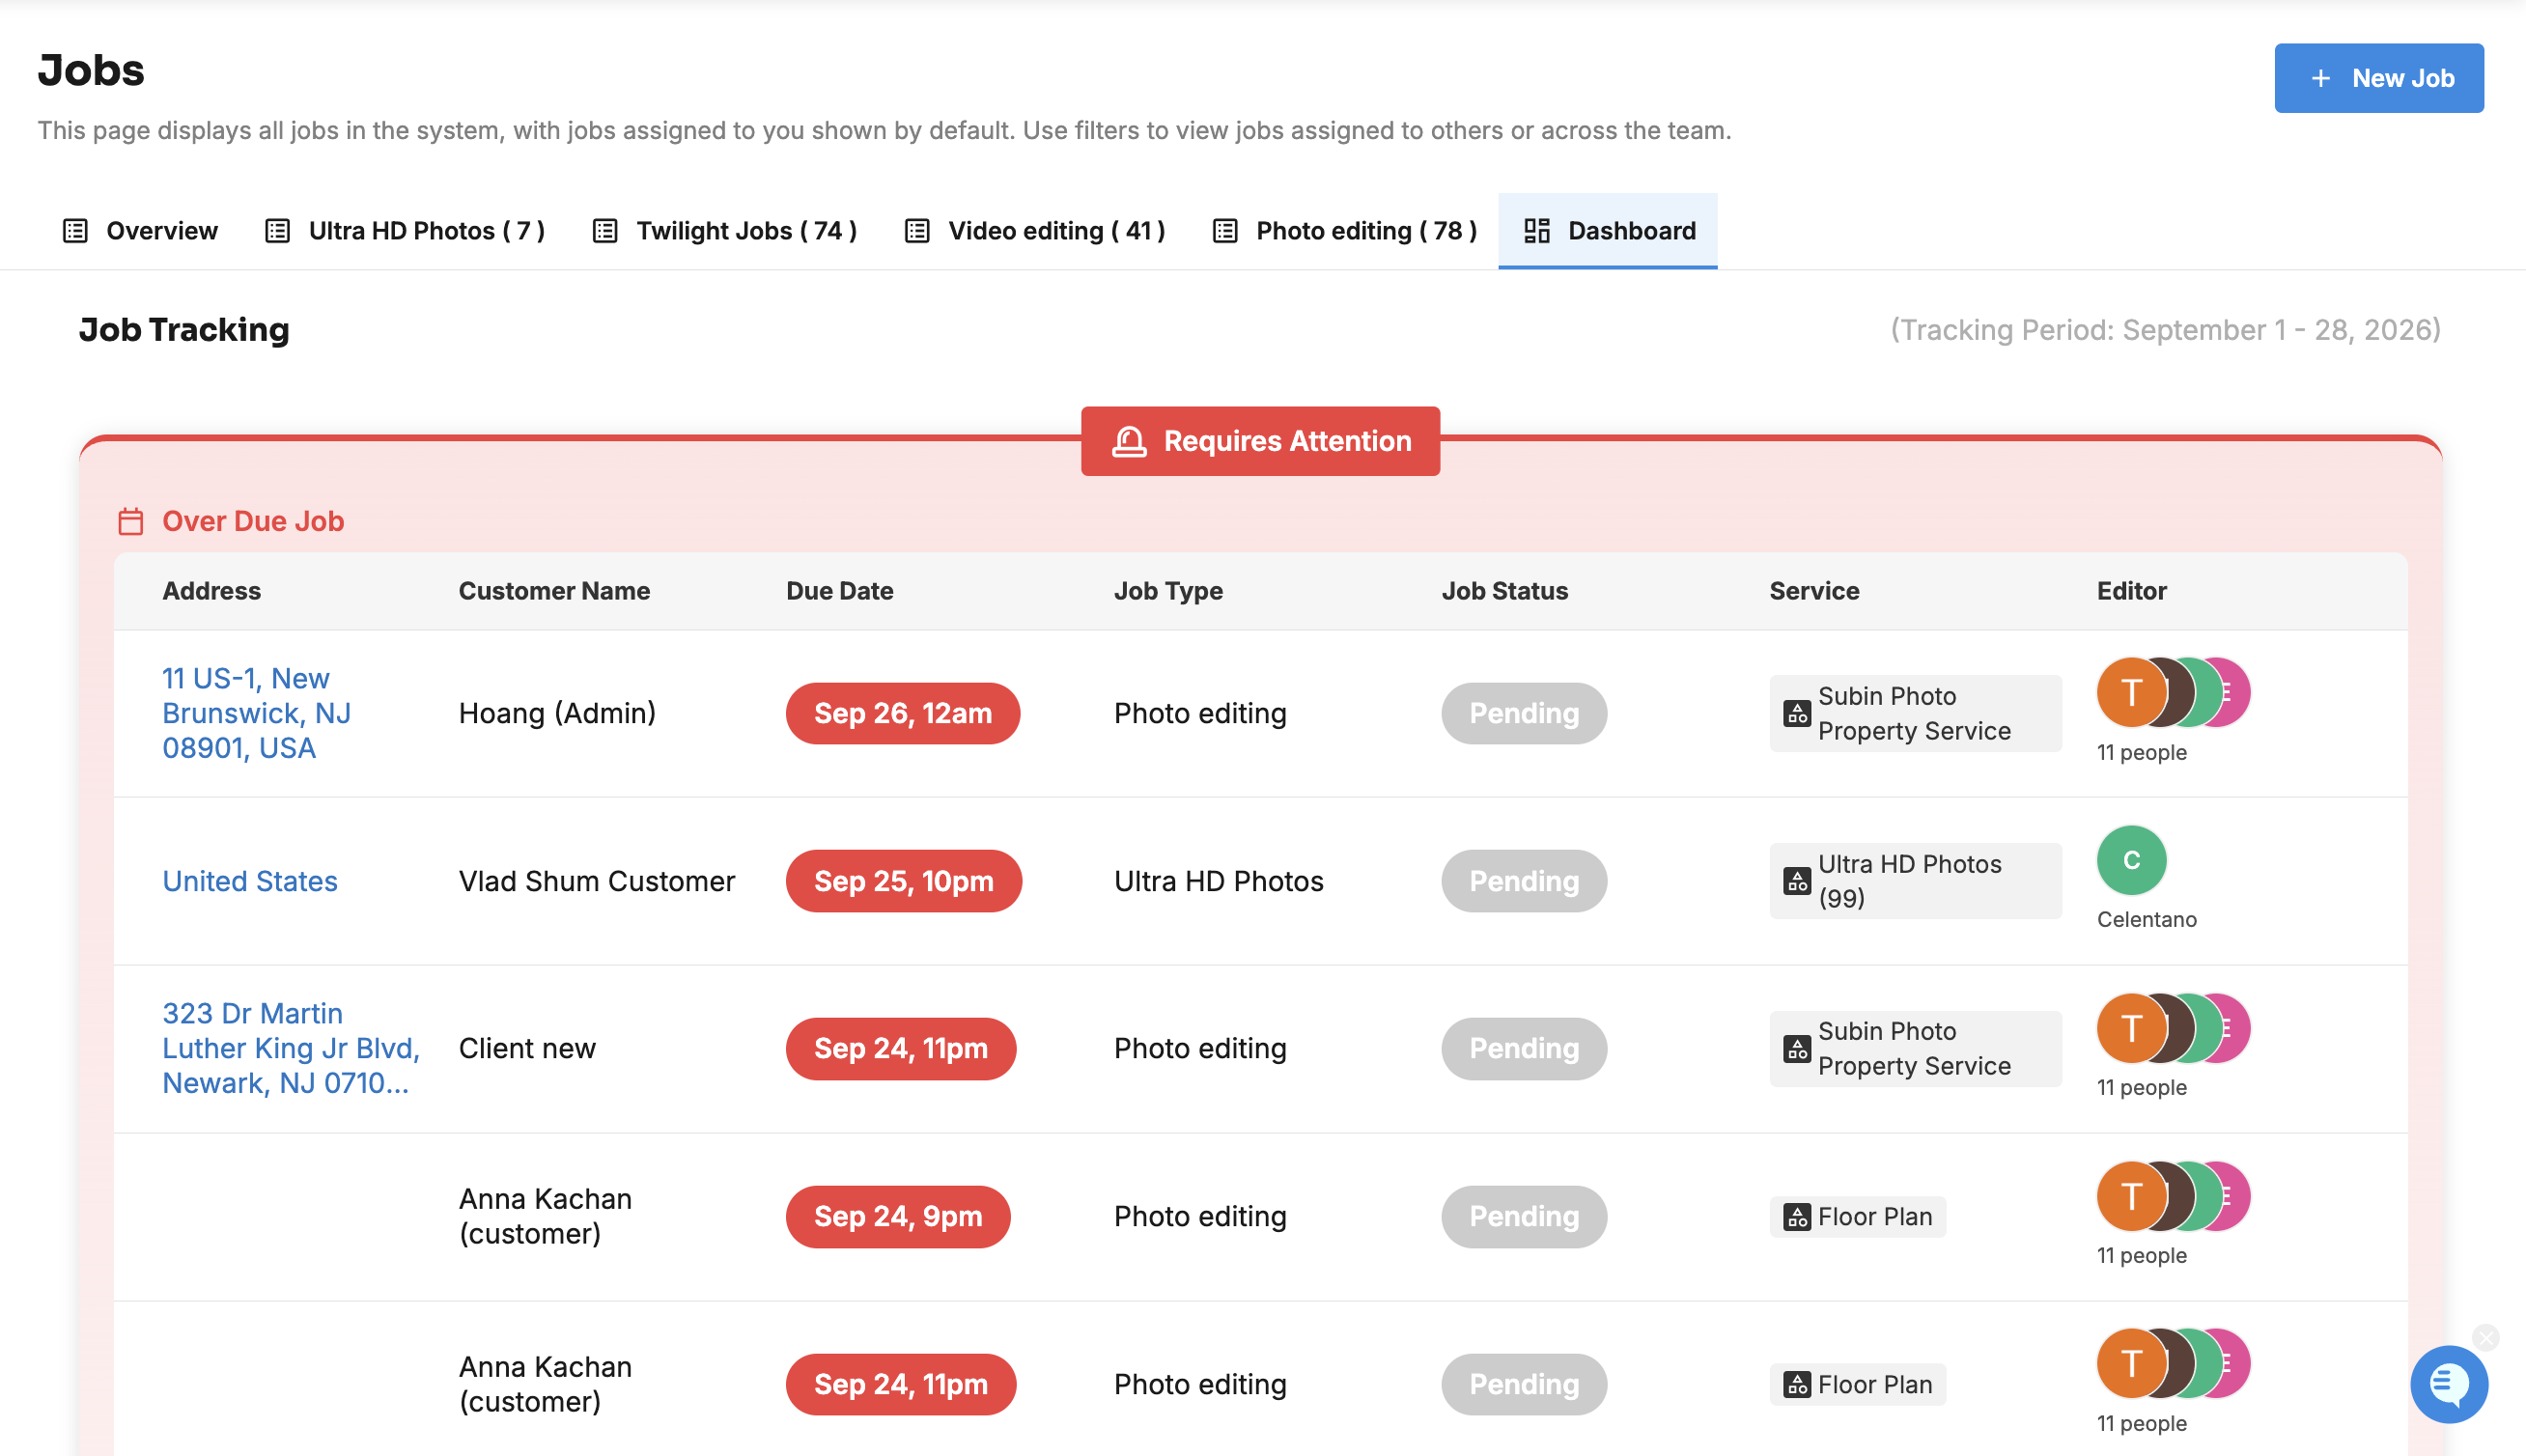Dismiss the chat widget close icon
Viewport: 2526px width, 1456px height.
2485,1337
